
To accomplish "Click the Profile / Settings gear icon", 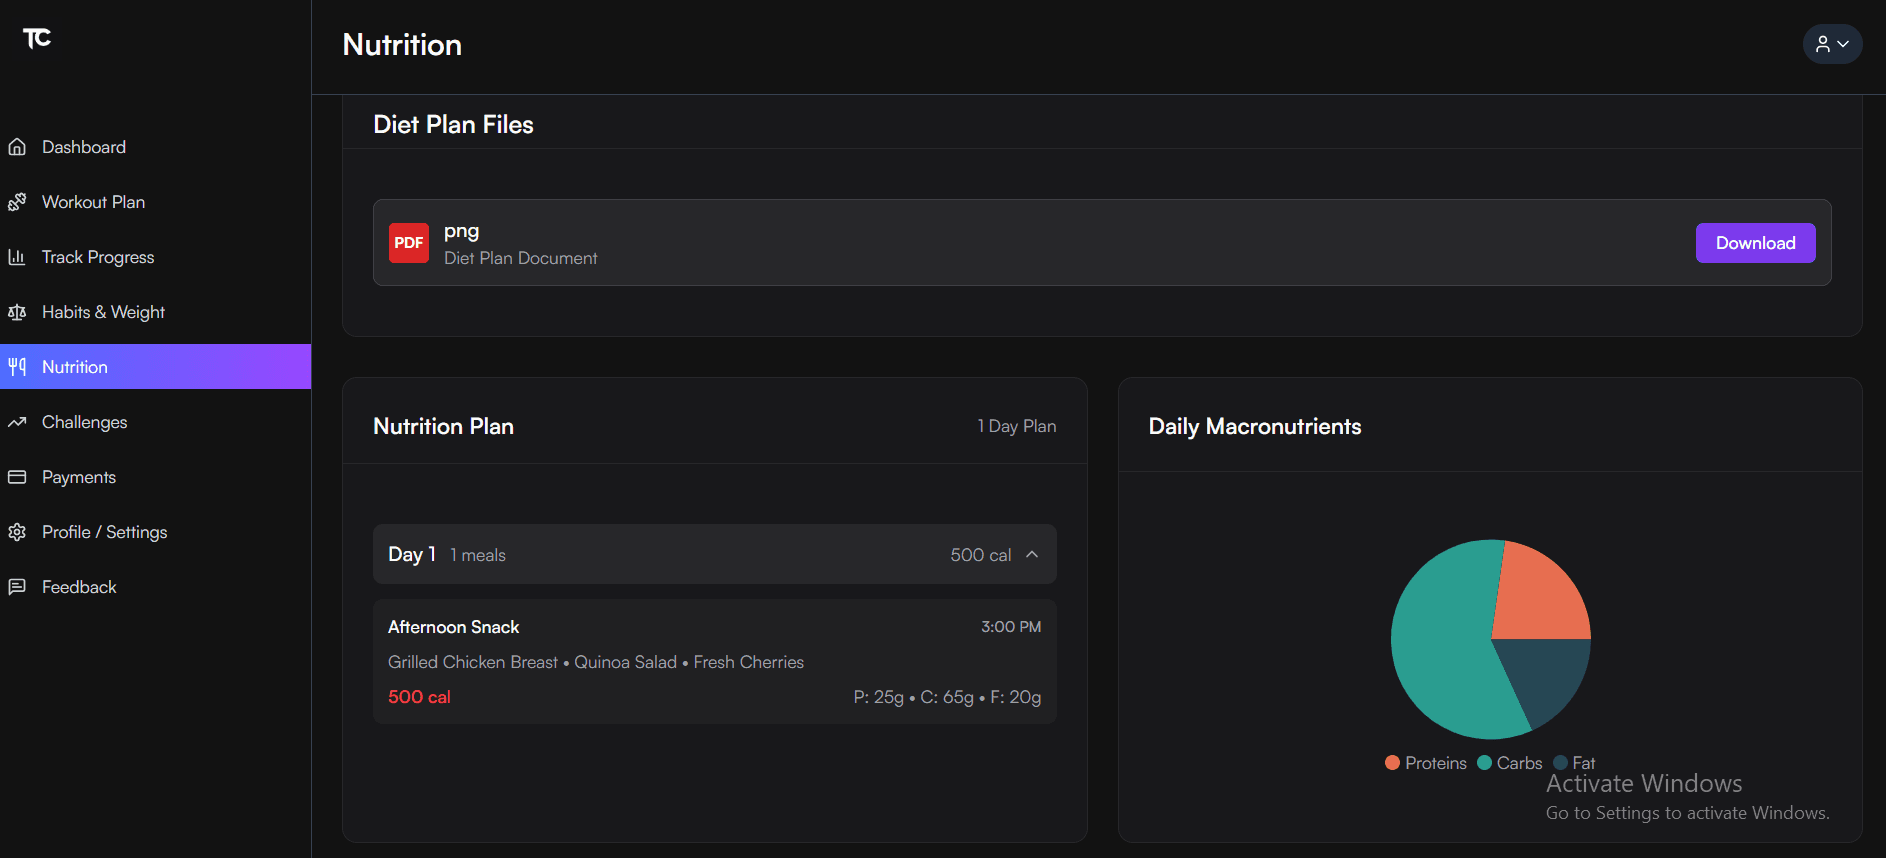I will [17, 532].
